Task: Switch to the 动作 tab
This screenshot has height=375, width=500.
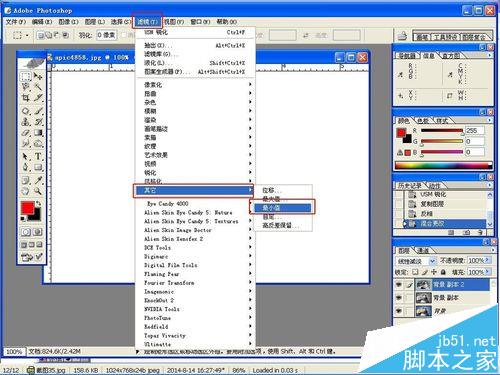Action: coord(435,185)
